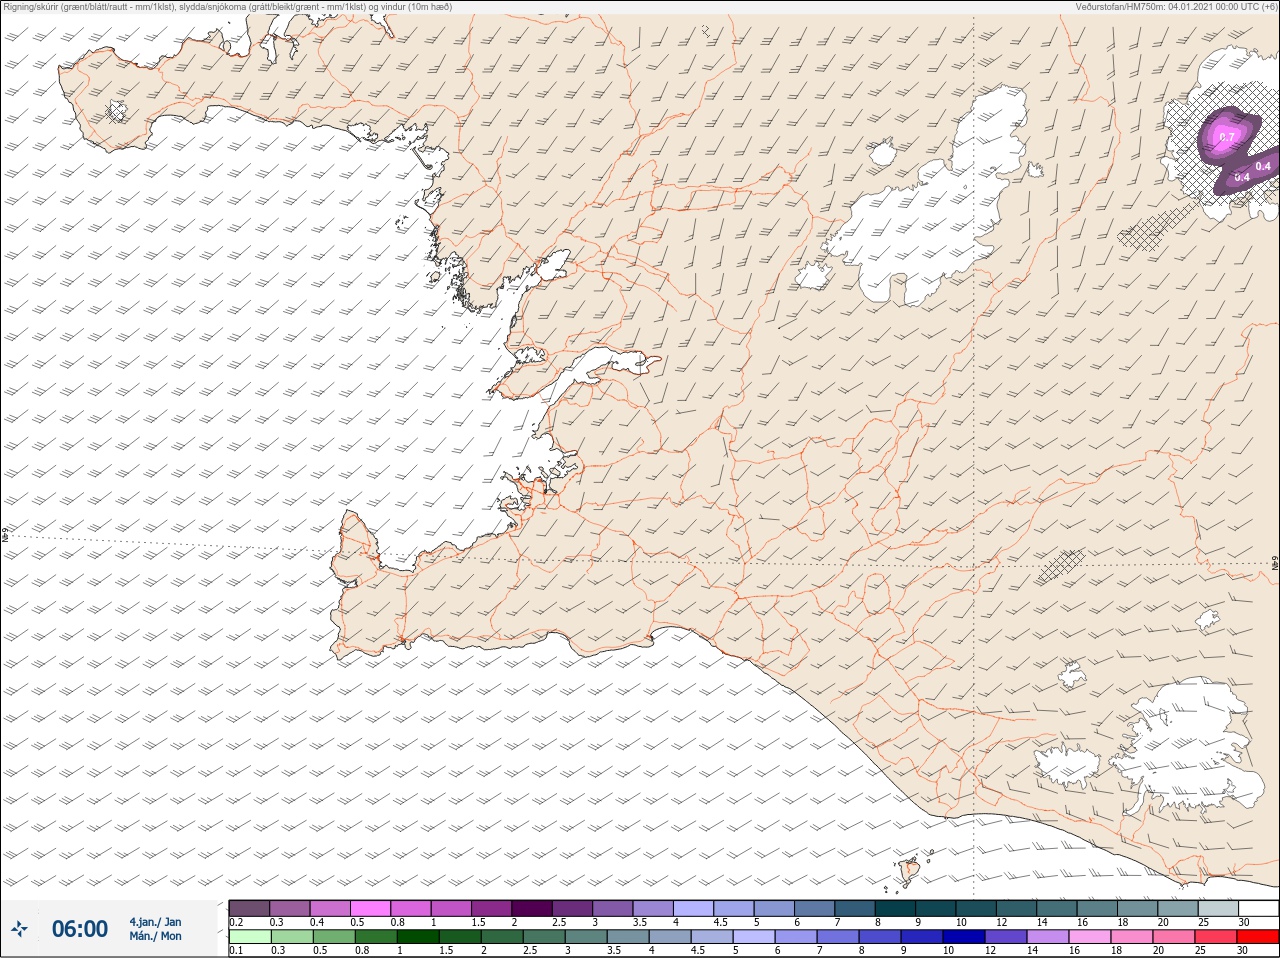Click the 0.7 precipitation value on the map
The image size is (1280, 958).
point(1228,137)
